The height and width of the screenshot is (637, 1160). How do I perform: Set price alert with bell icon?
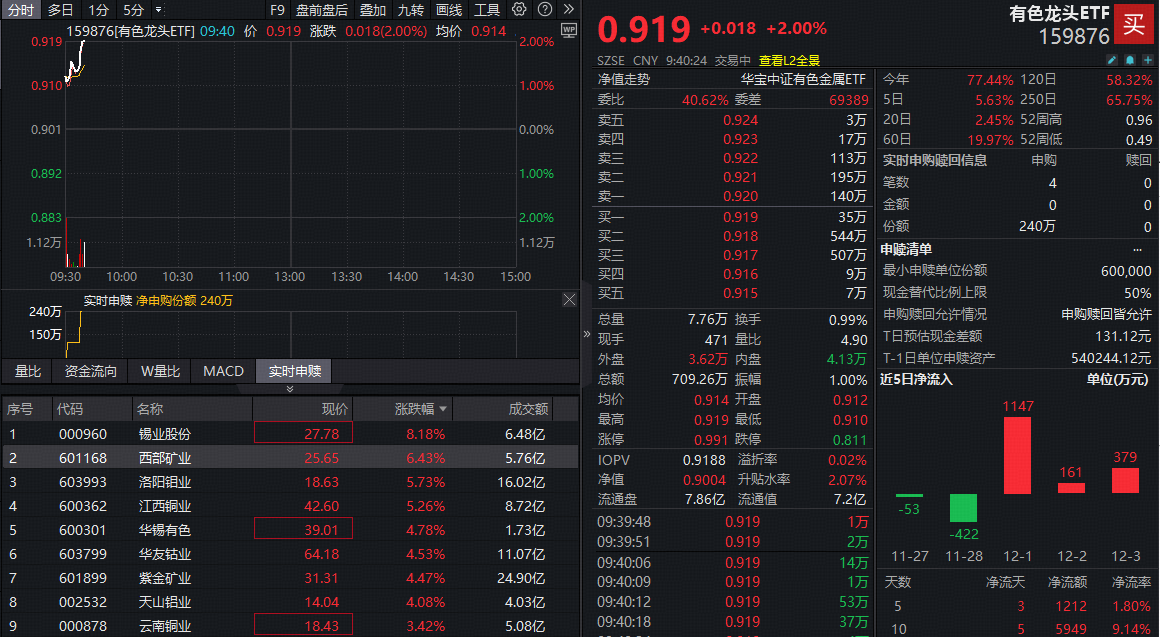point(1128,59)
